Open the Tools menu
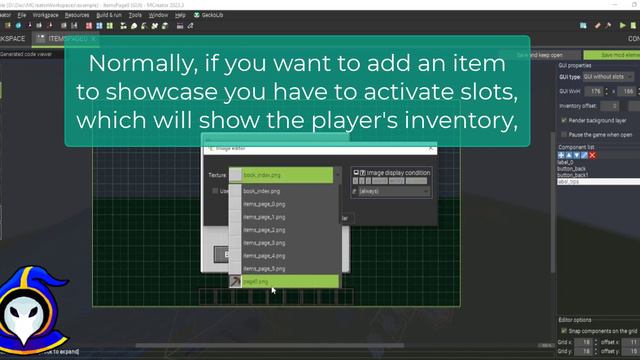This screenshot has width=640, height=360. pos(135,15)
